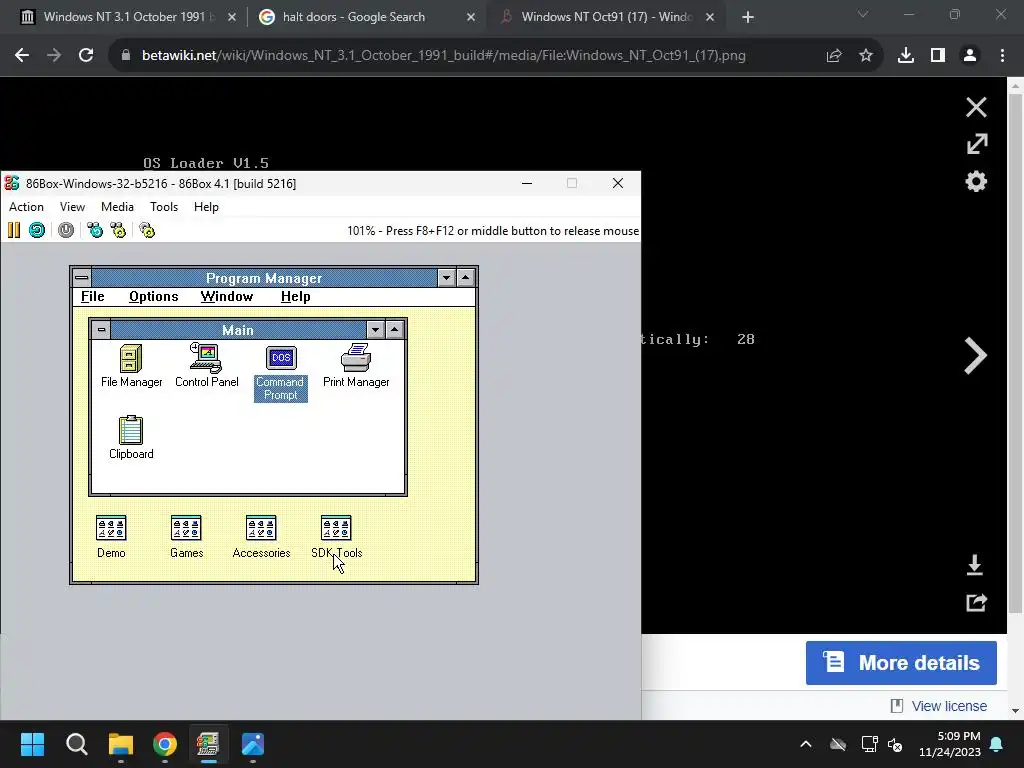Open File Explorer from taskbar
The image size is (1024, 768).
point(121,744)
